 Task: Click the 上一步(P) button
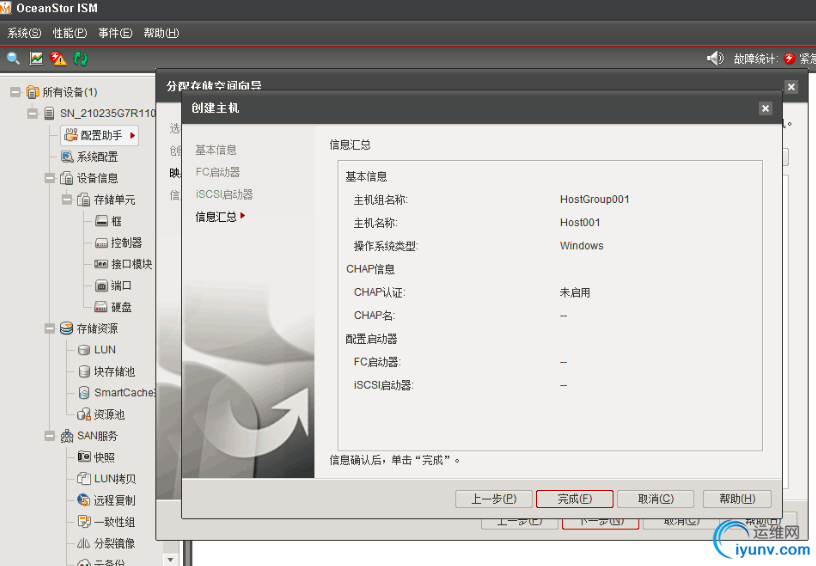(x=493, y=499)
